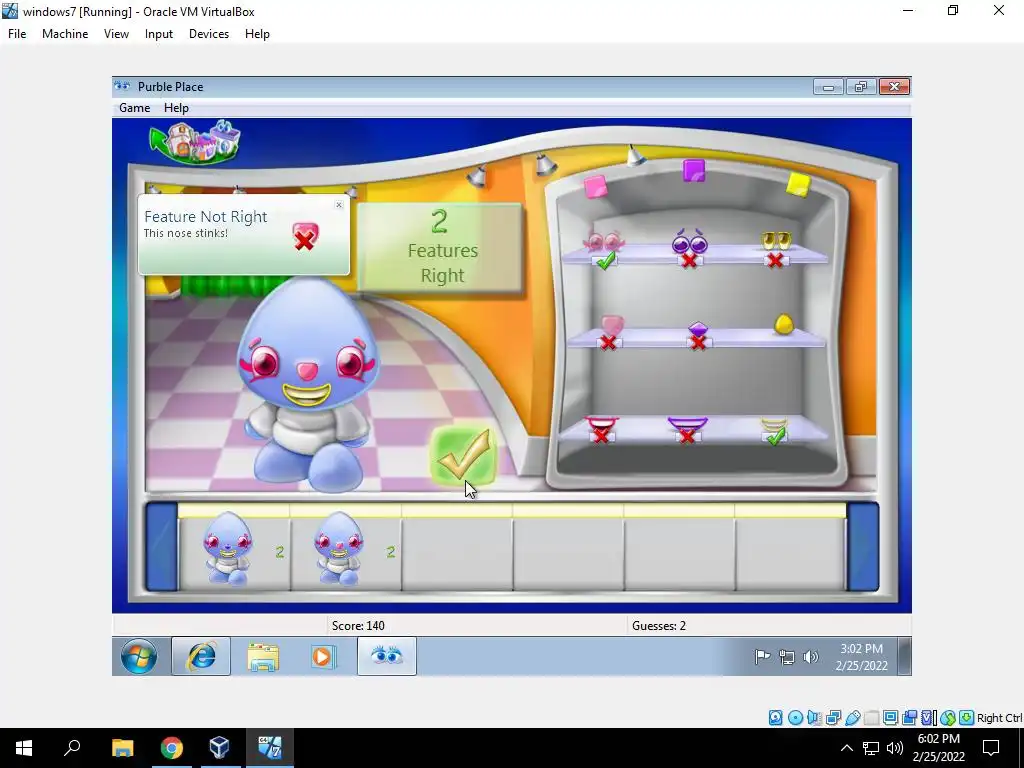The height and width of the screenshot is (768, 1024).
Task: Select the purple eyes on top shelf
Action: (x=690, y=241)
